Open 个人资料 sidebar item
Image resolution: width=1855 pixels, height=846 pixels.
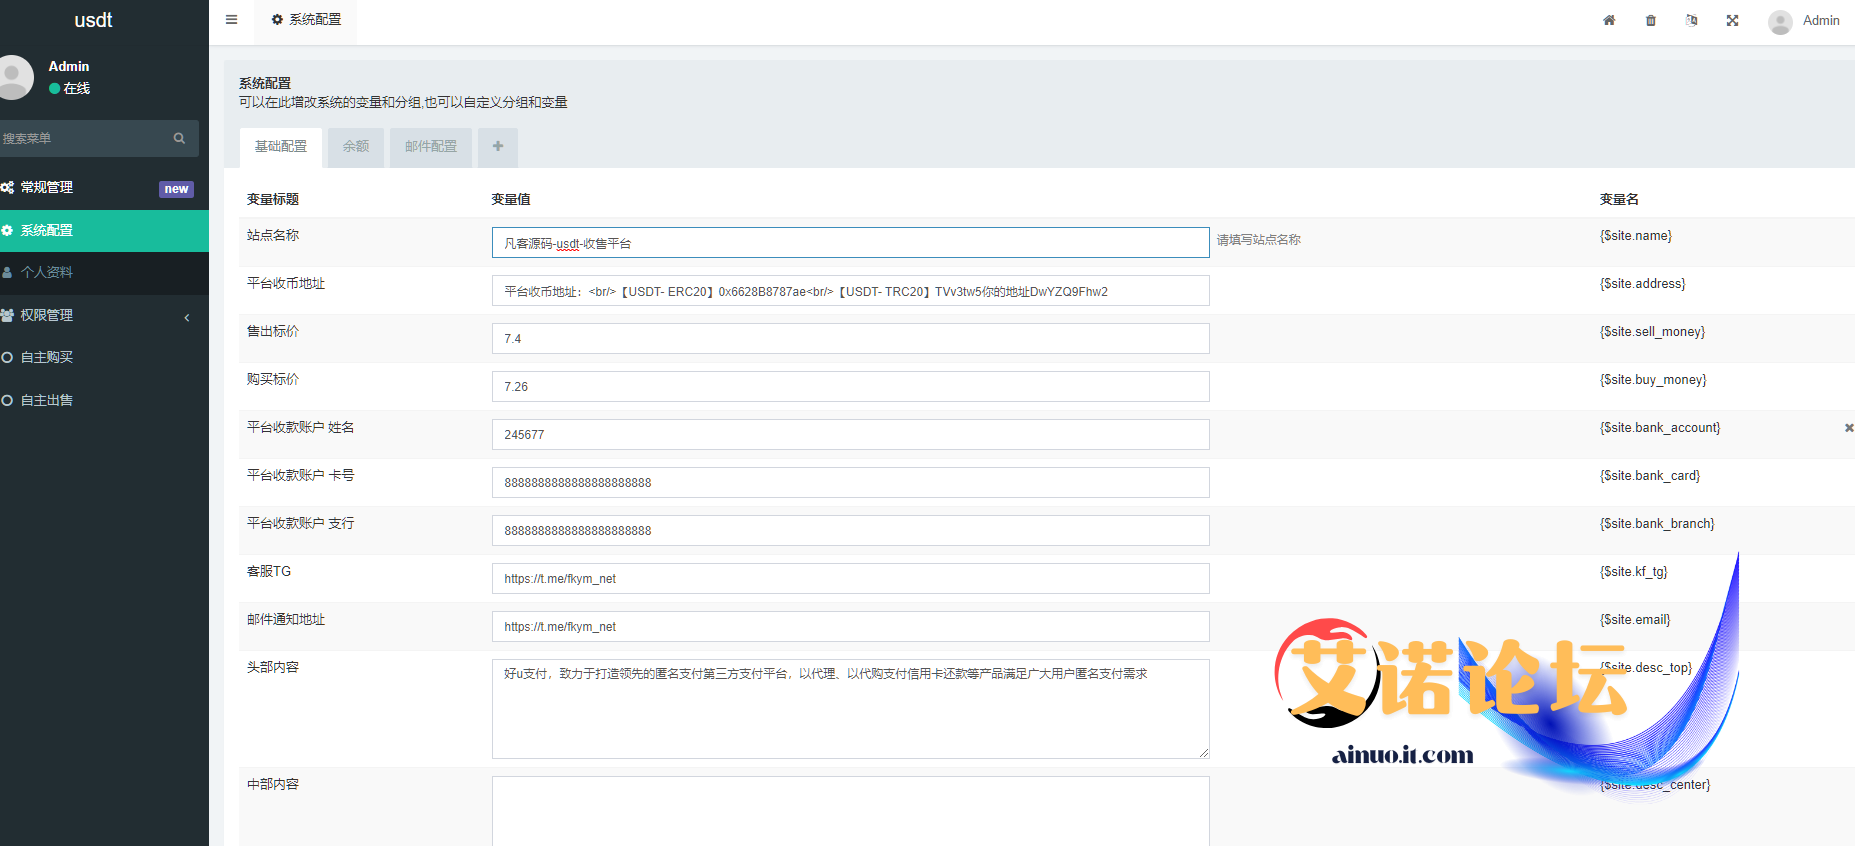104,273
